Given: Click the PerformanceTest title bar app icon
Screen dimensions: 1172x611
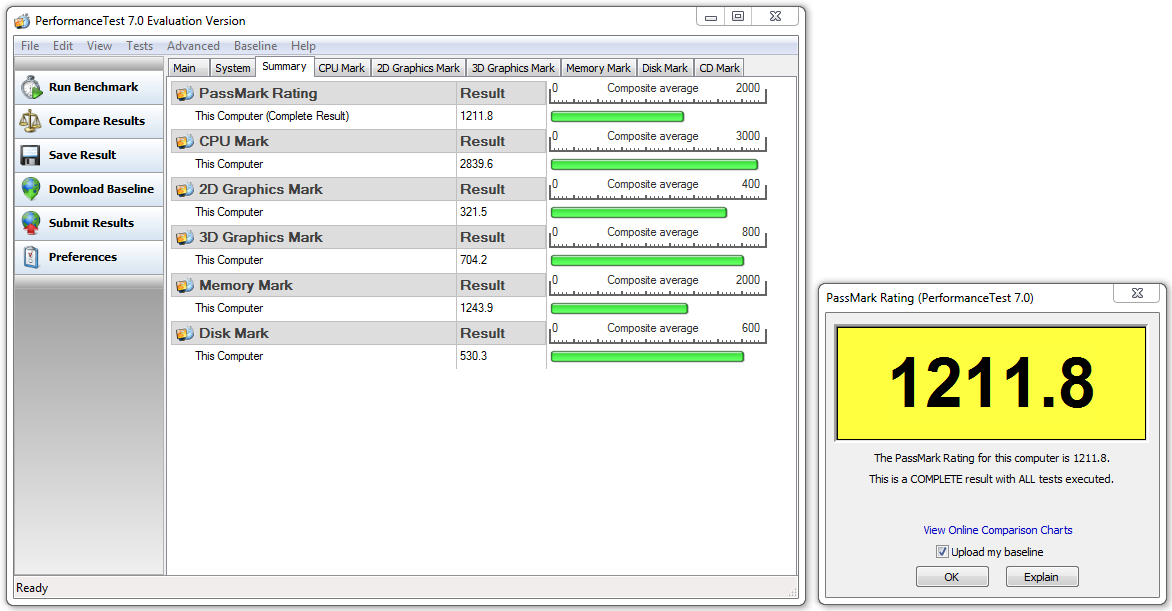Looking at the screenshot, I should [22, 20].
